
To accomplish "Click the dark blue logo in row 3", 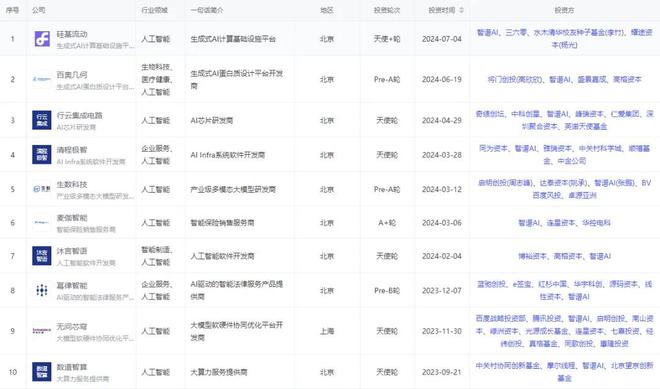I will click(x=42, y=120).
